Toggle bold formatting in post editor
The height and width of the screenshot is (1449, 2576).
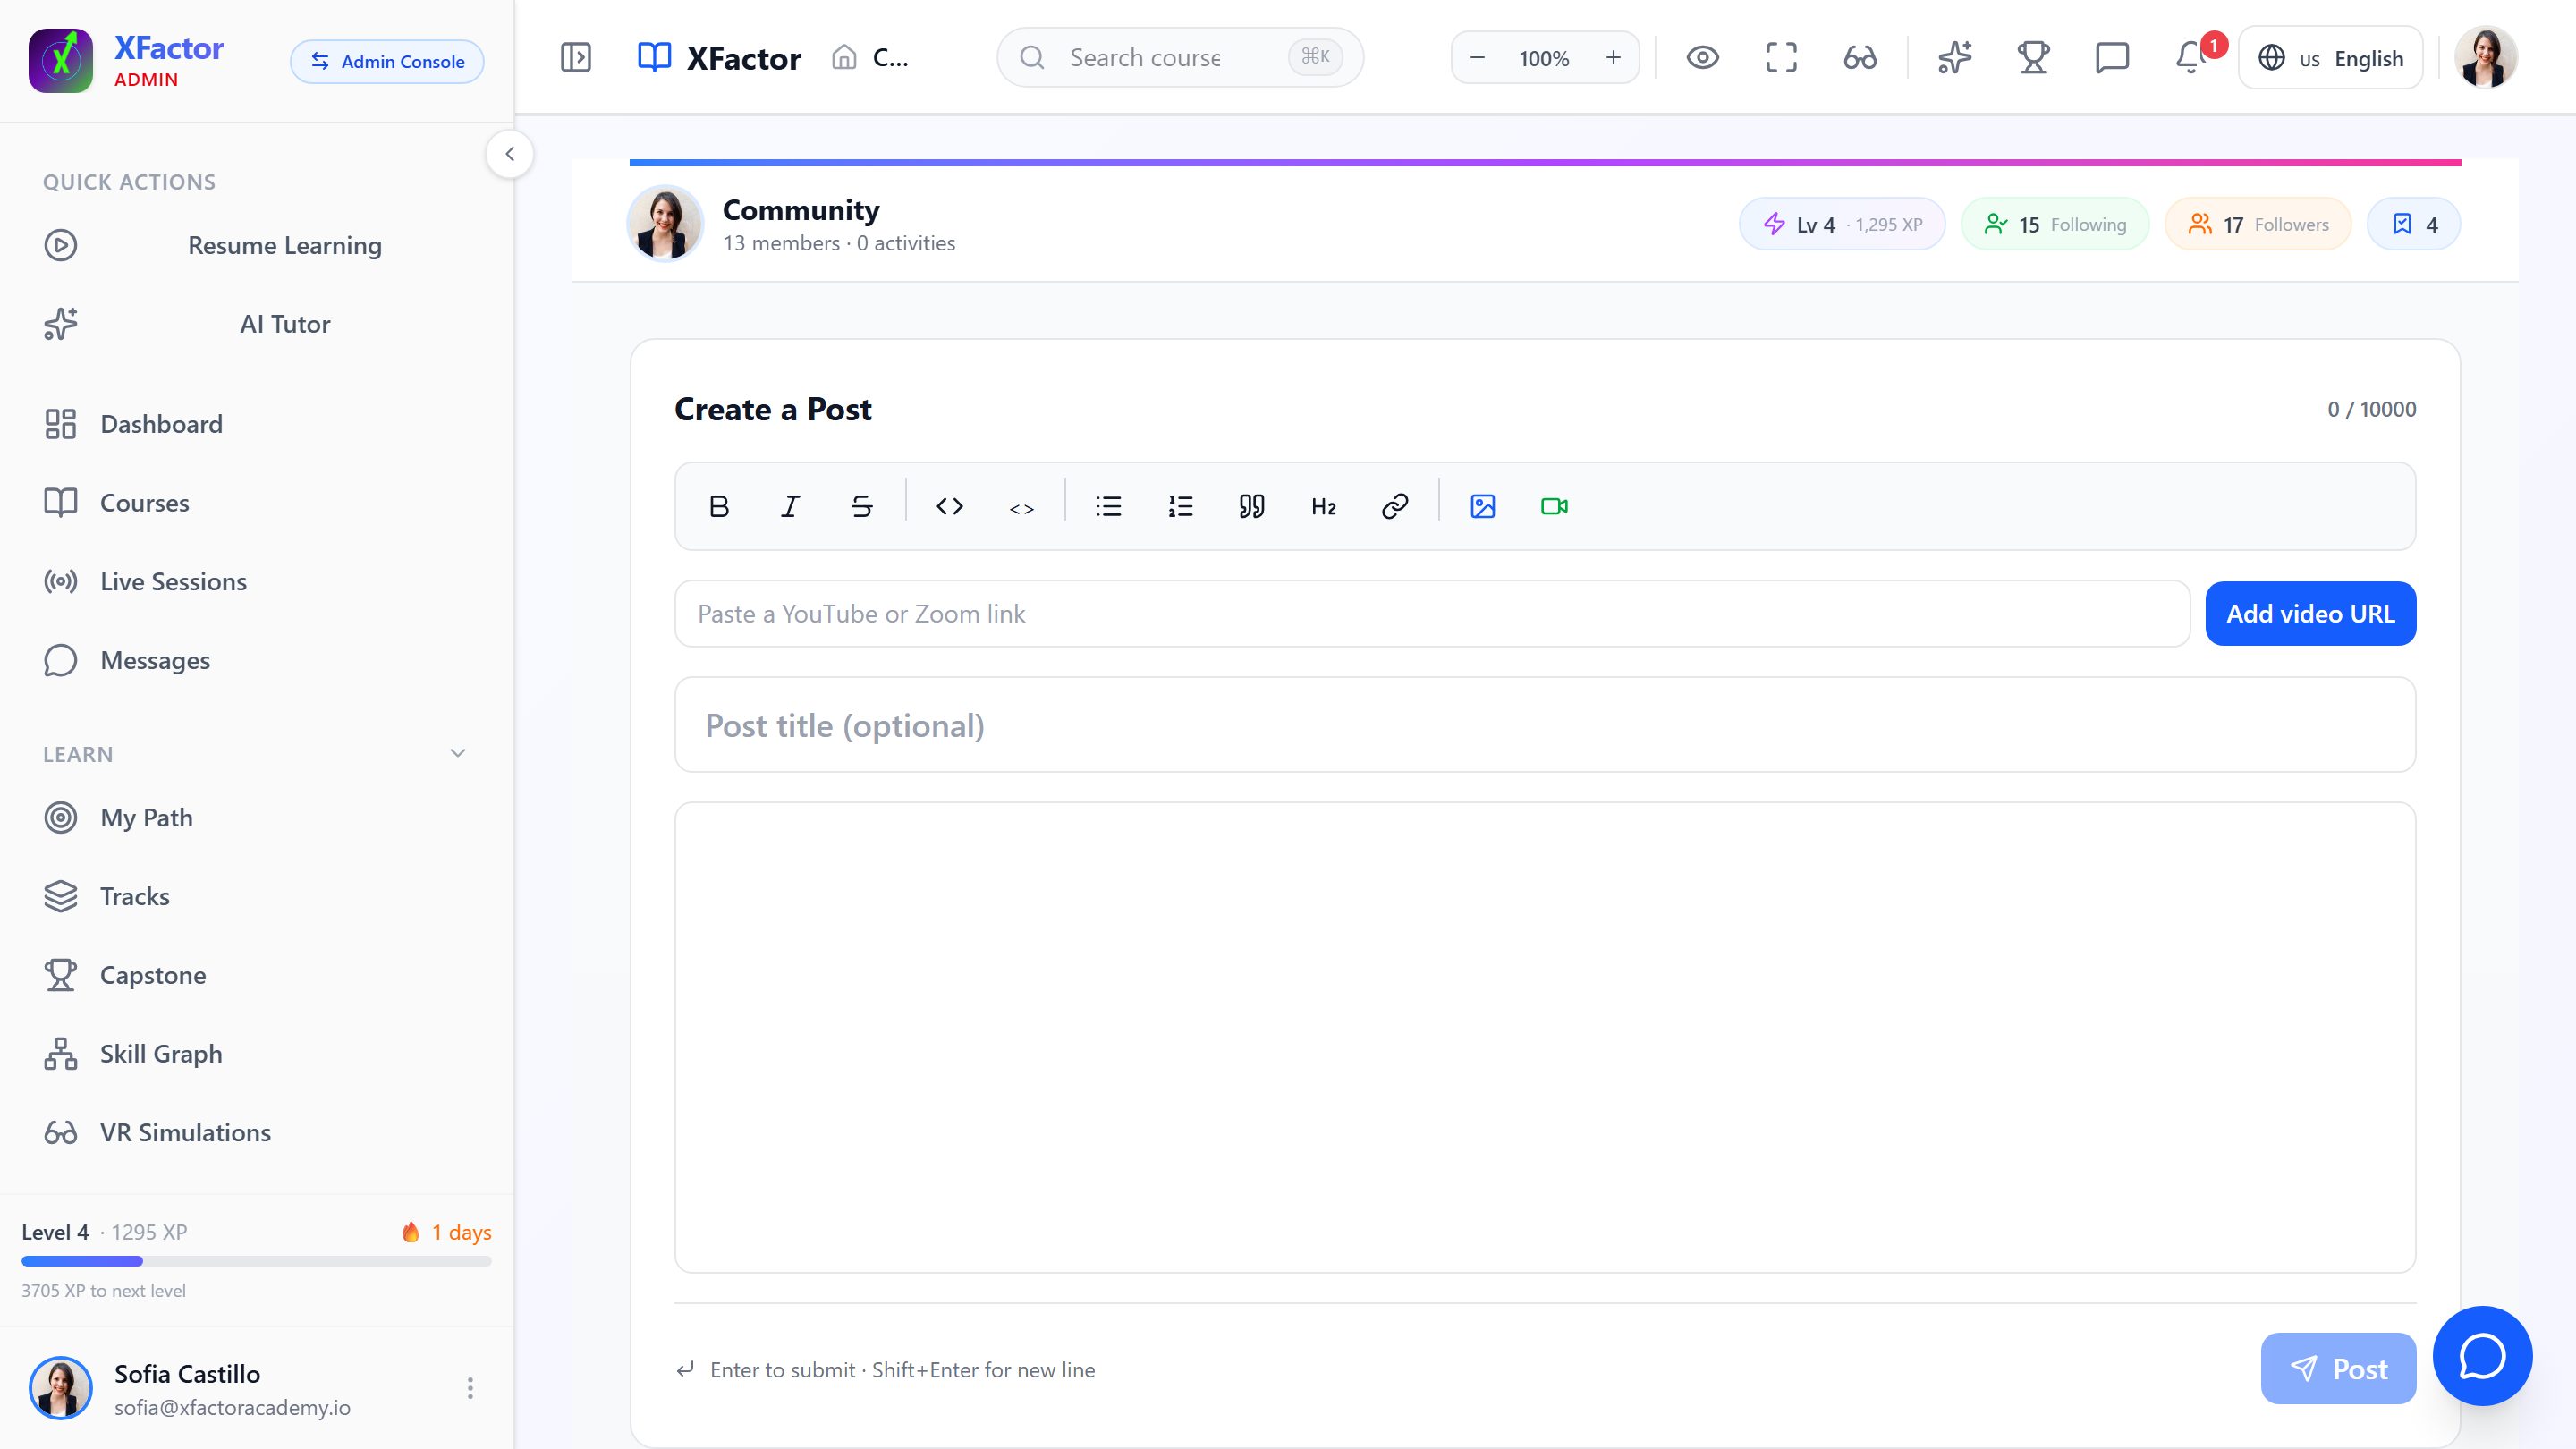click(x=718, y=506)
